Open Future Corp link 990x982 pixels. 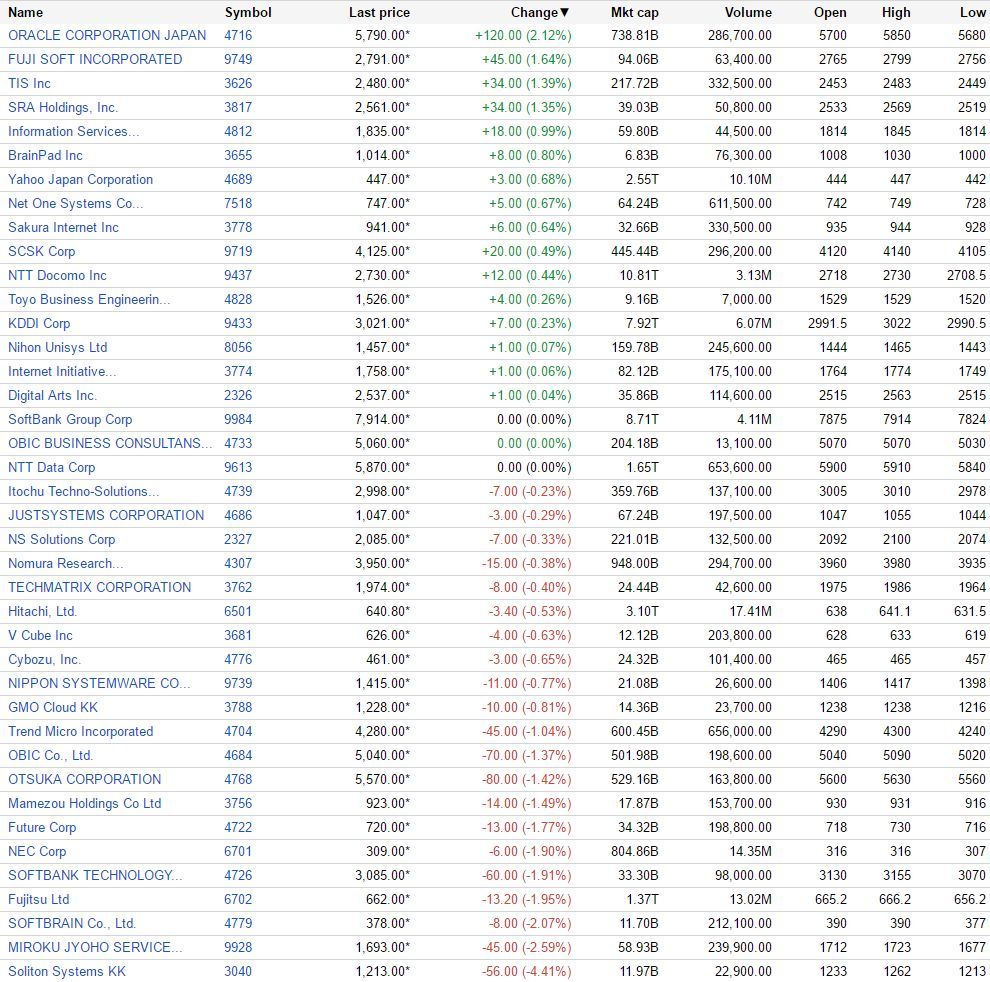[x=42, y=827]
